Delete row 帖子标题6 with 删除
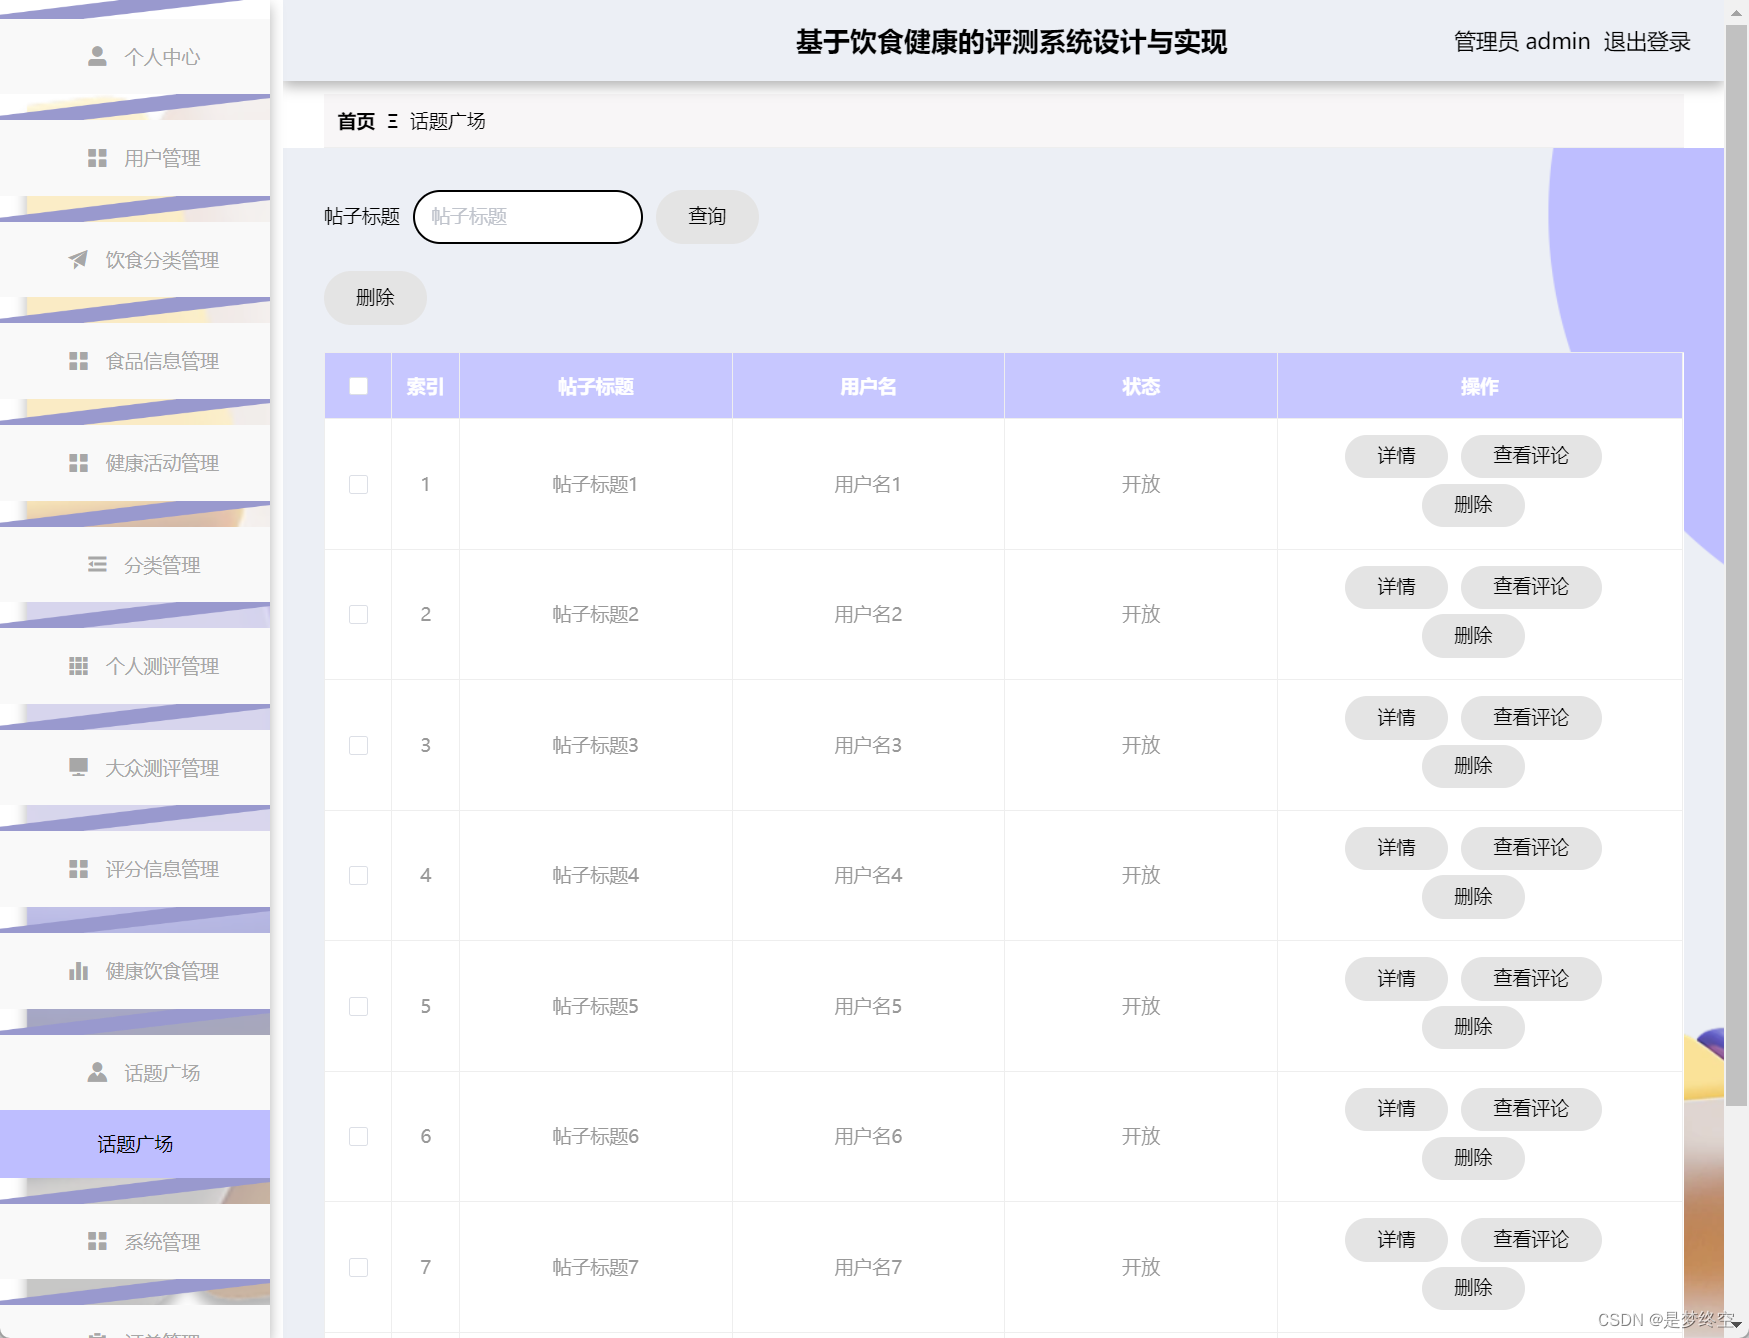Viewport: 1749px width, 1338px height. [1473, 1158]
